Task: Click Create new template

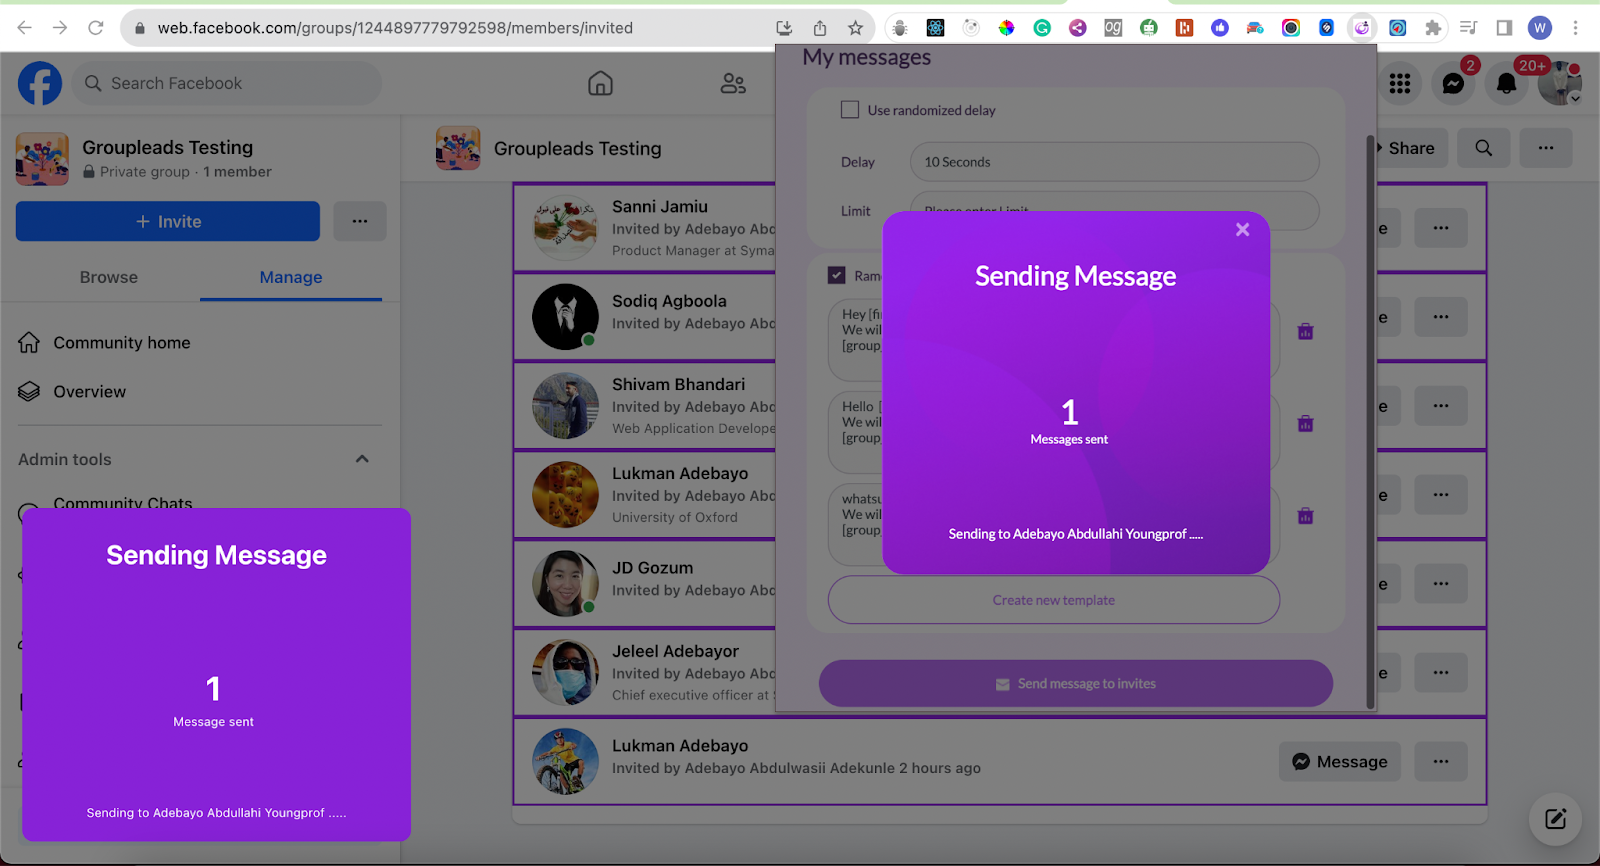Action: pyautogui.click(x=1054, y=600)
